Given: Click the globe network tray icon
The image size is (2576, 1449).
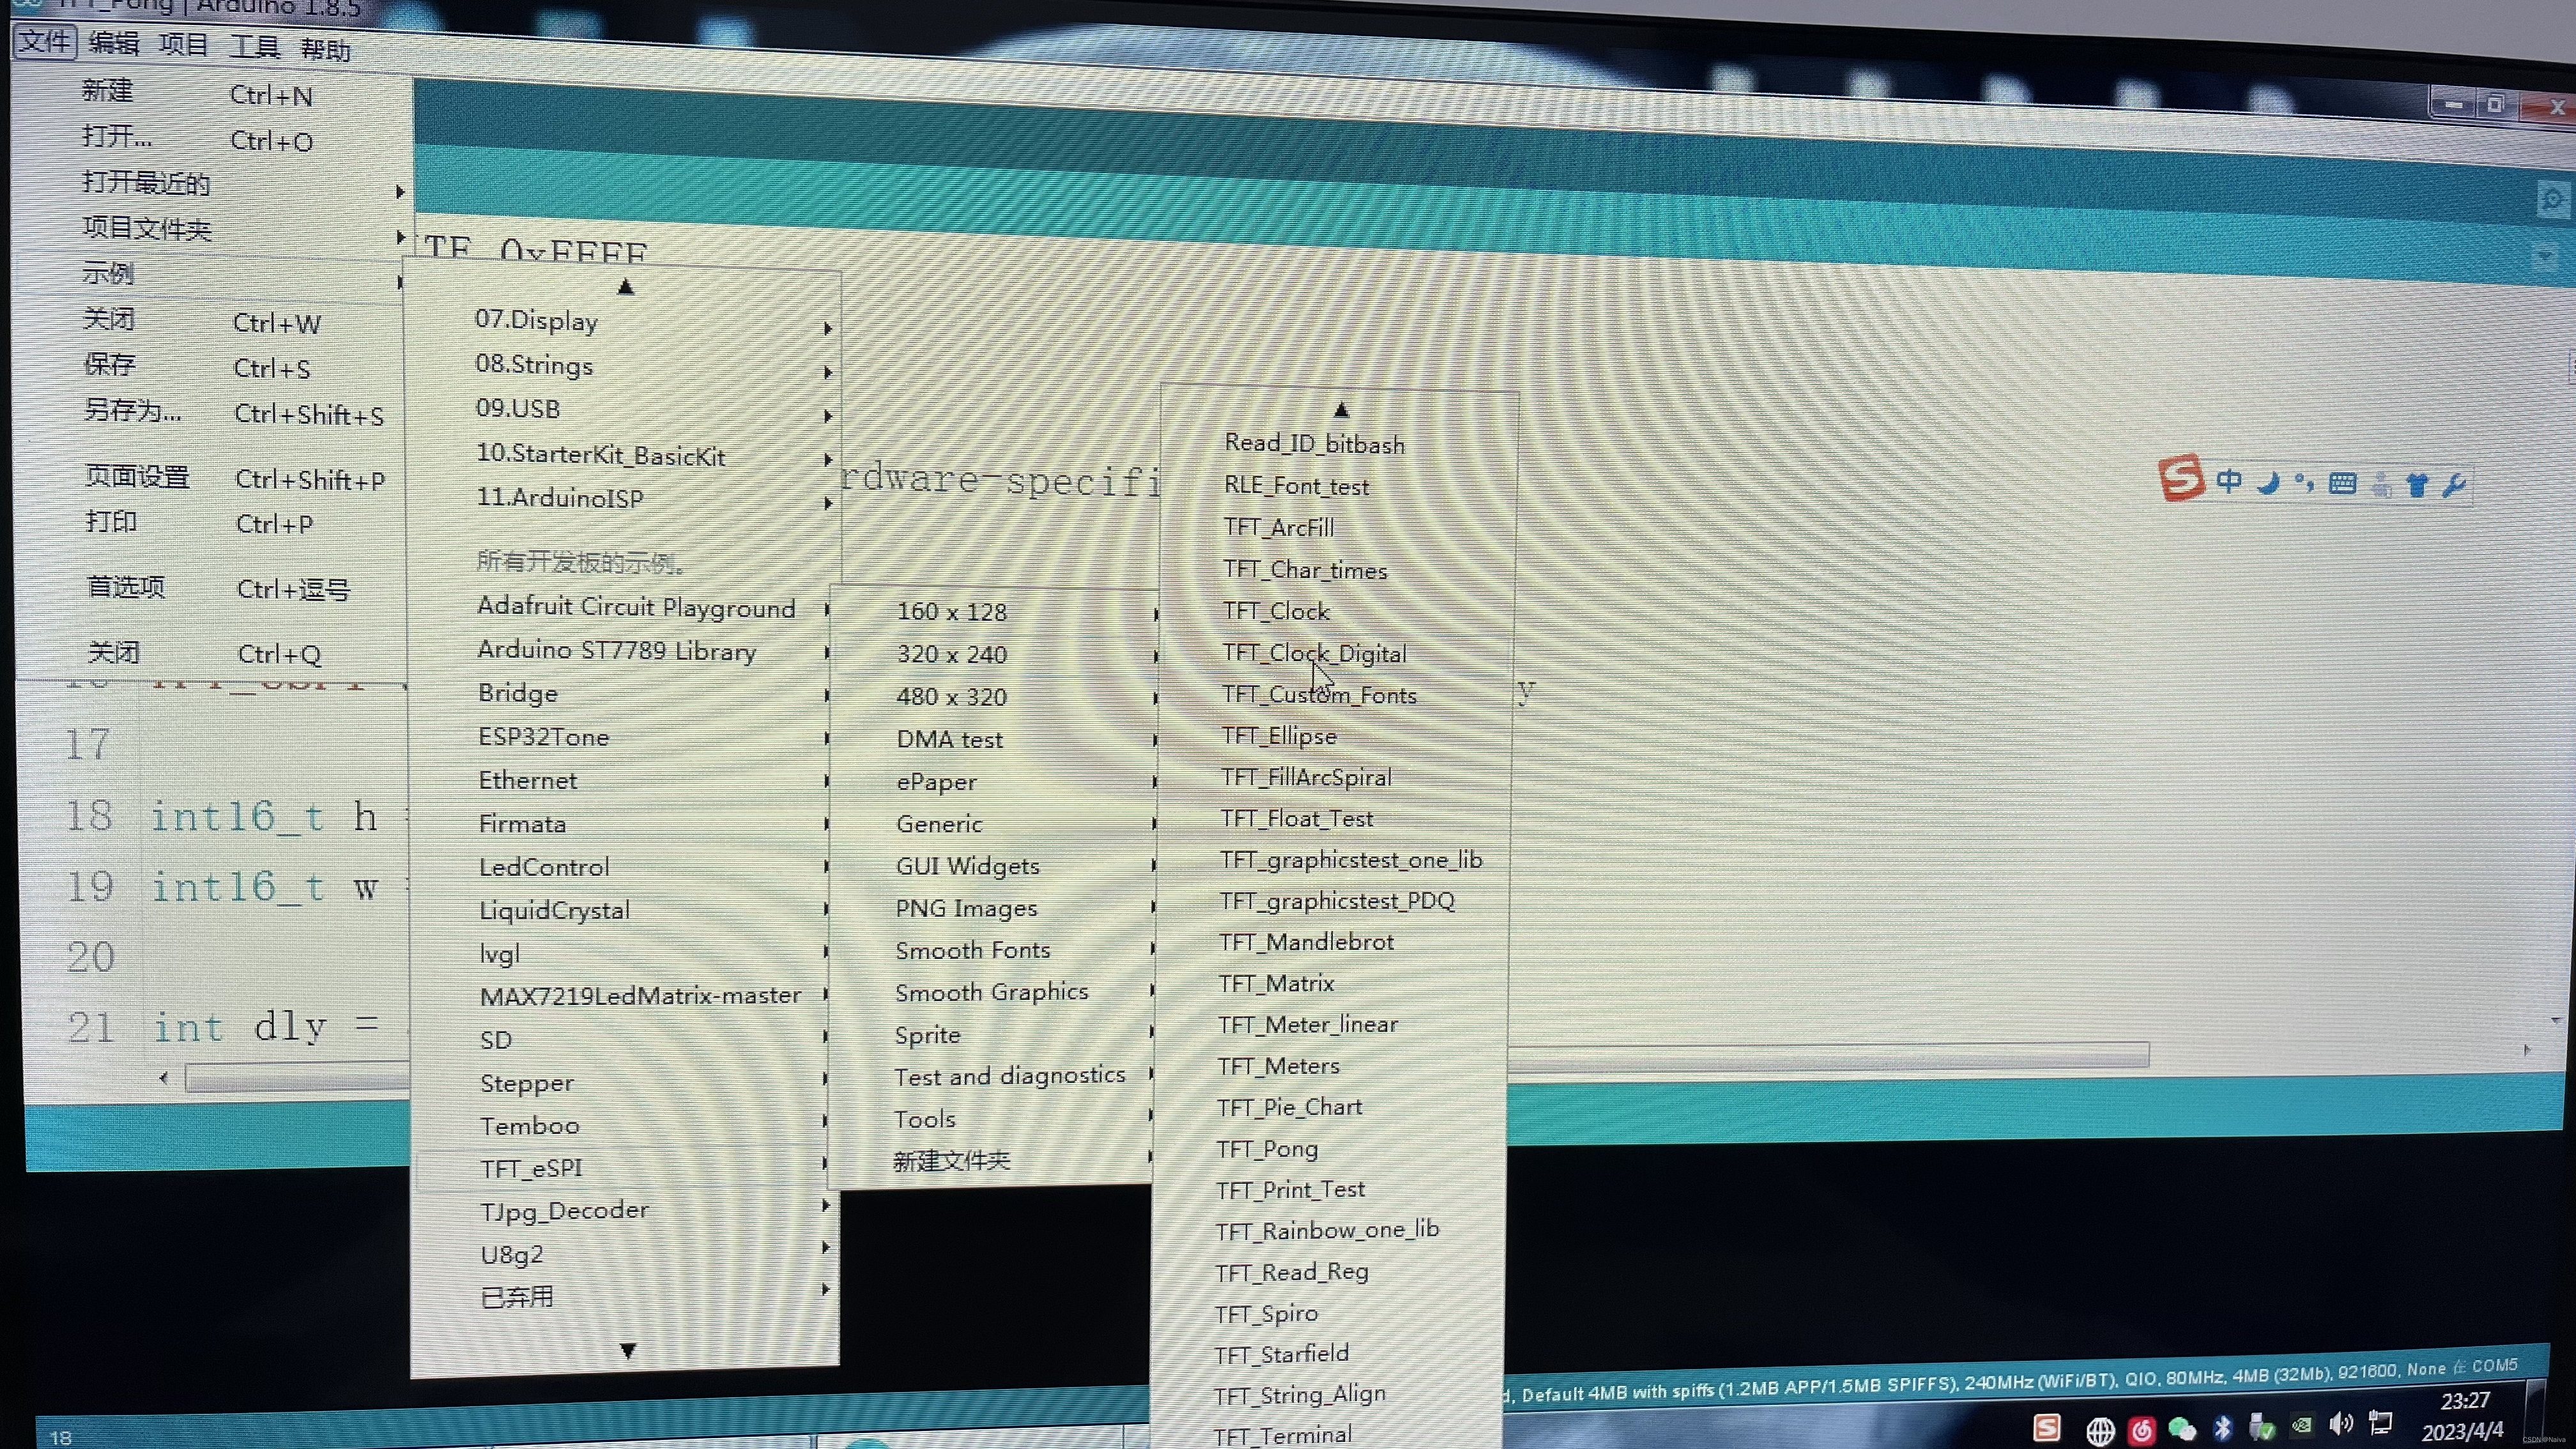Looking at the screenshot, I should pos(2100,1431).
